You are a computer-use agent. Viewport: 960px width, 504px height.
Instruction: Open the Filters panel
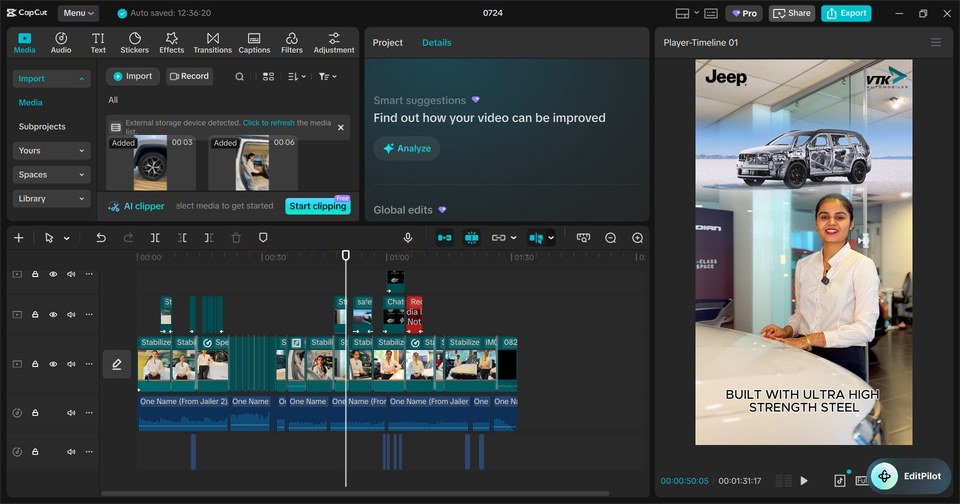(291, 43)
